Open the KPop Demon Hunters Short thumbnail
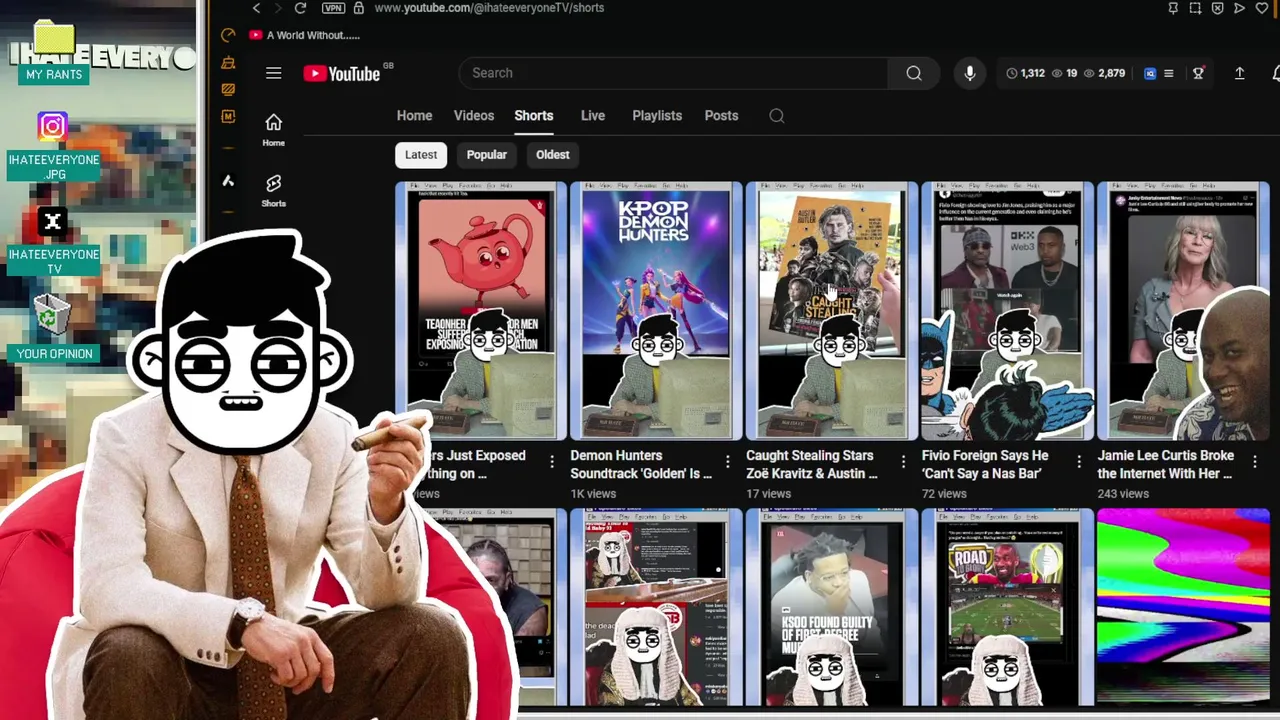 [x=656, y=311]
